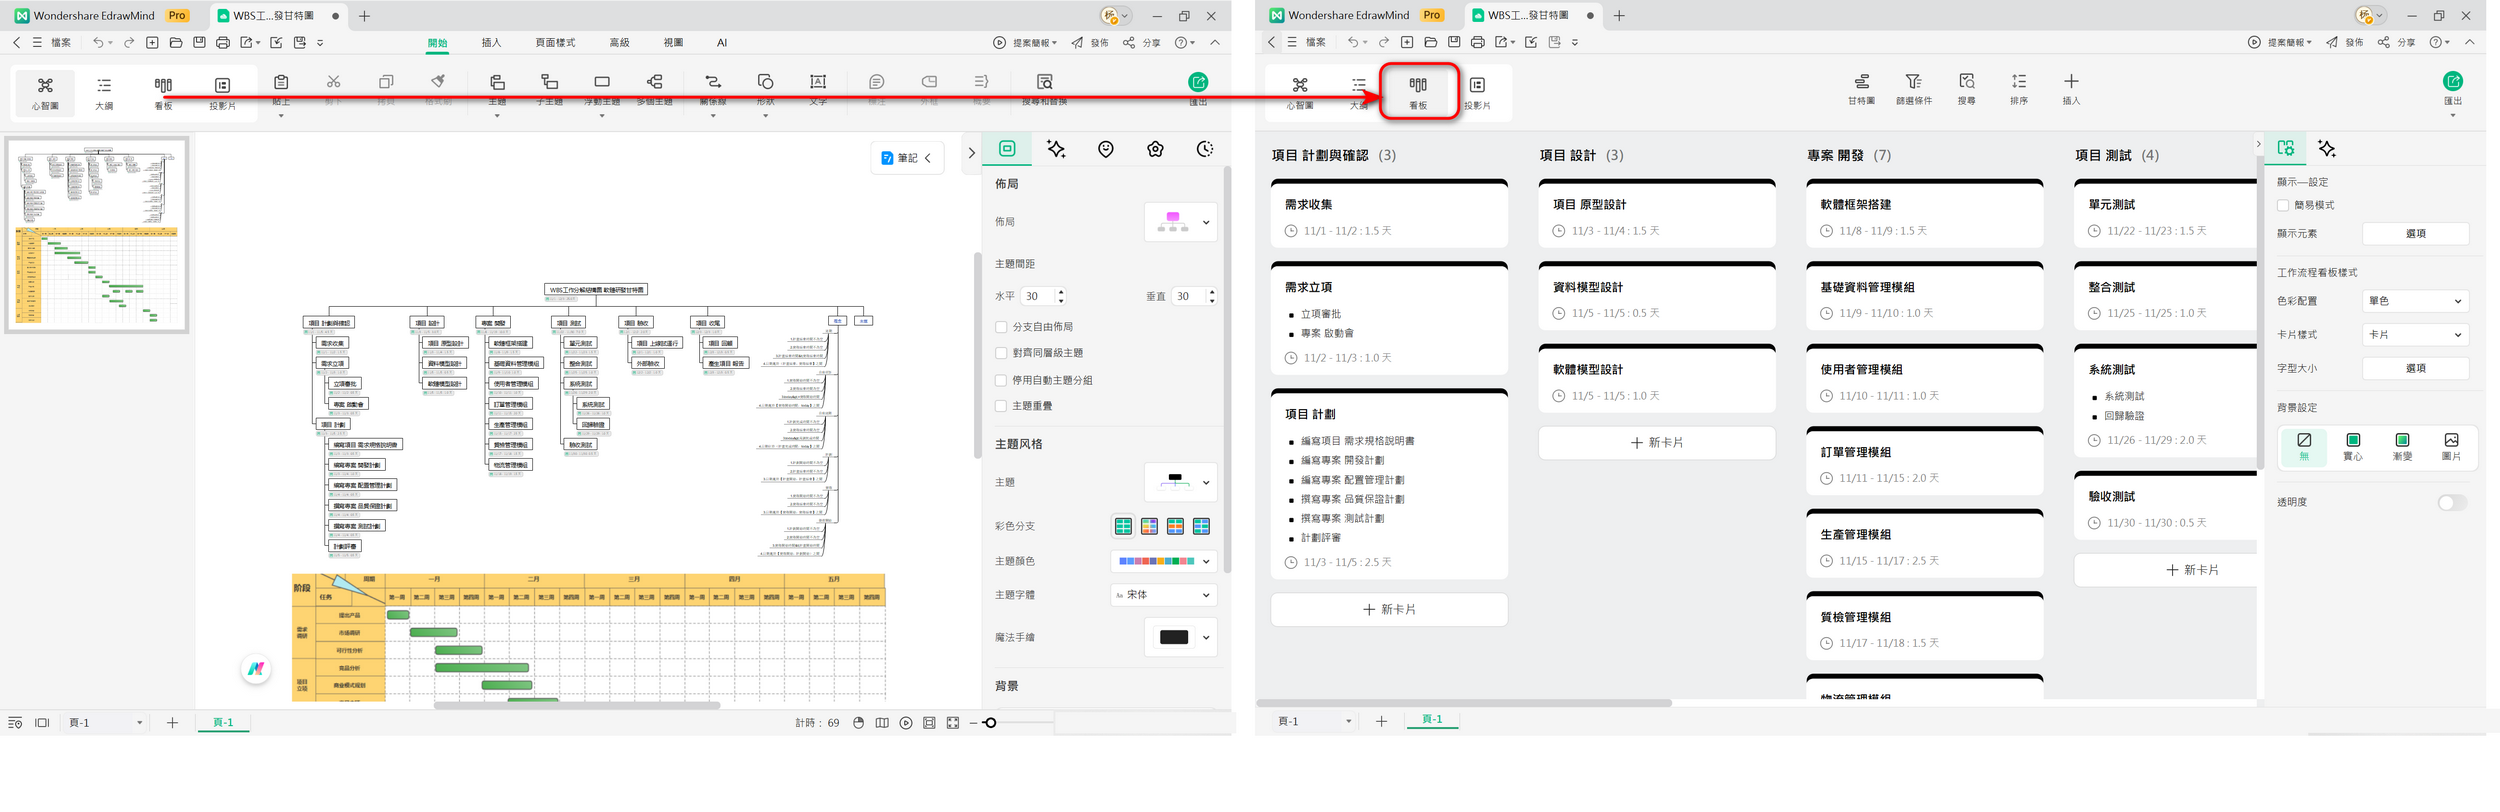Click Paste clipboard icon in left window
This screenshot has height=812, width=2500.
coord(281,82)
